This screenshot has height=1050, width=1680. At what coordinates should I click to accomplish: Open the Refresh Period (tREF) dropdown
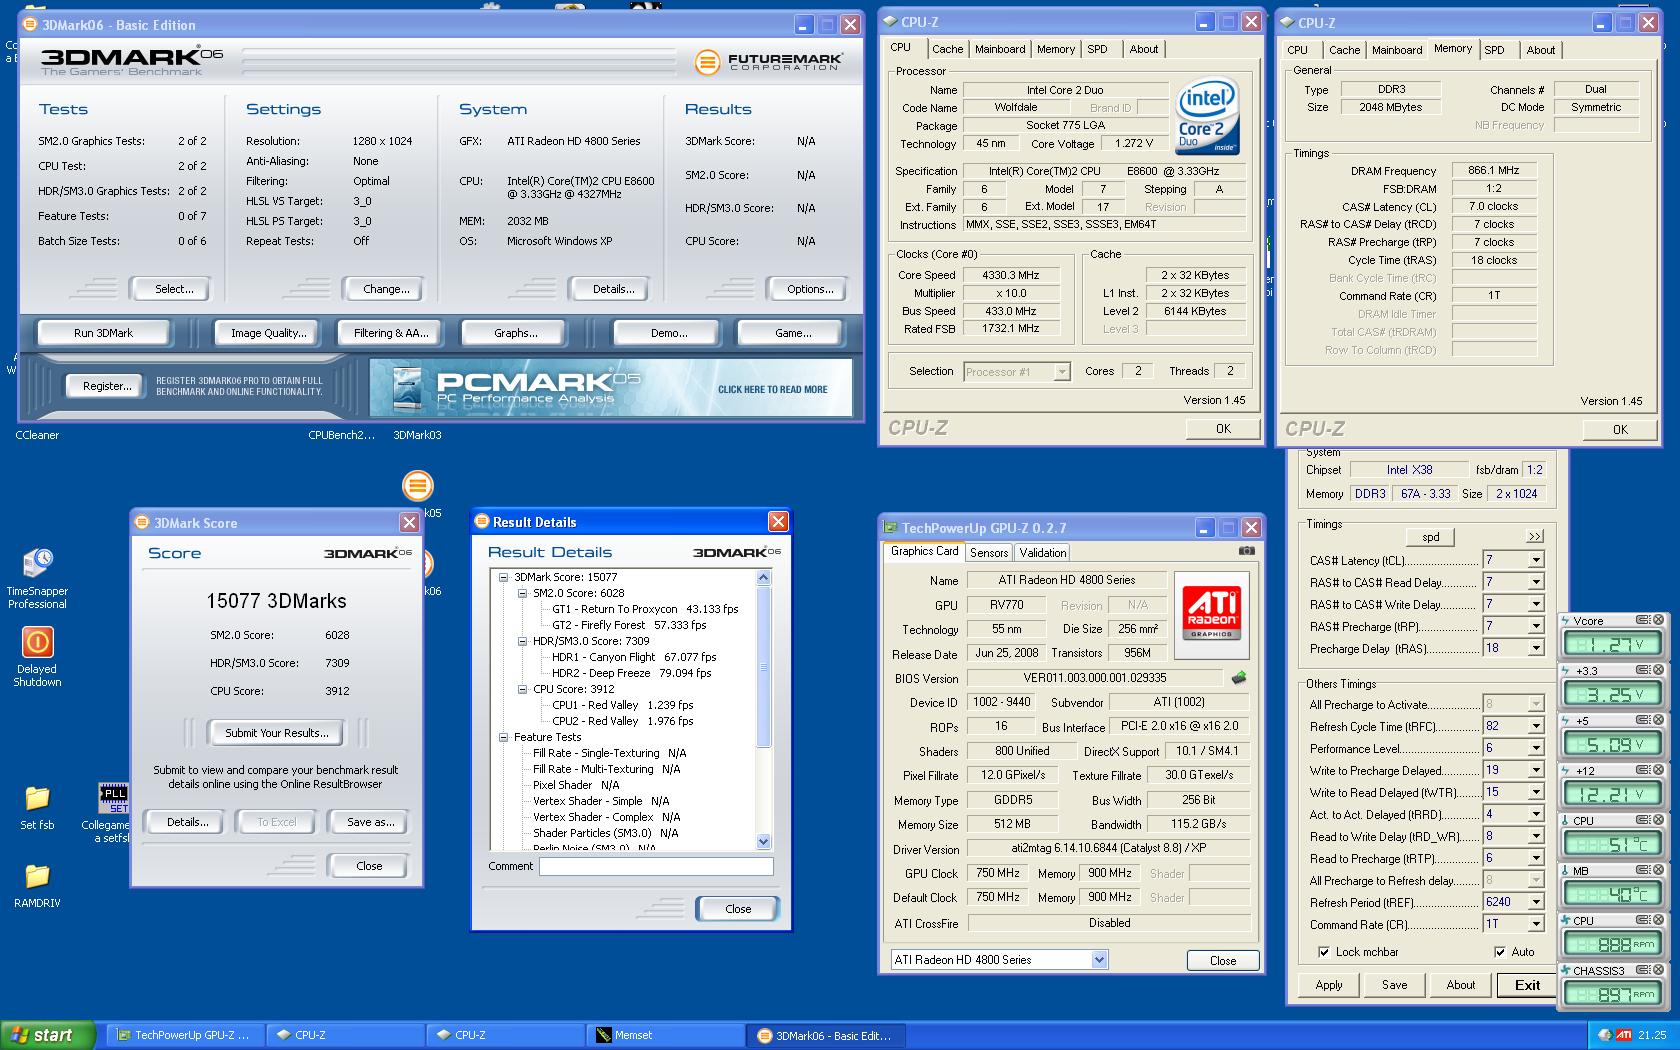click(x=1535, y=902)
